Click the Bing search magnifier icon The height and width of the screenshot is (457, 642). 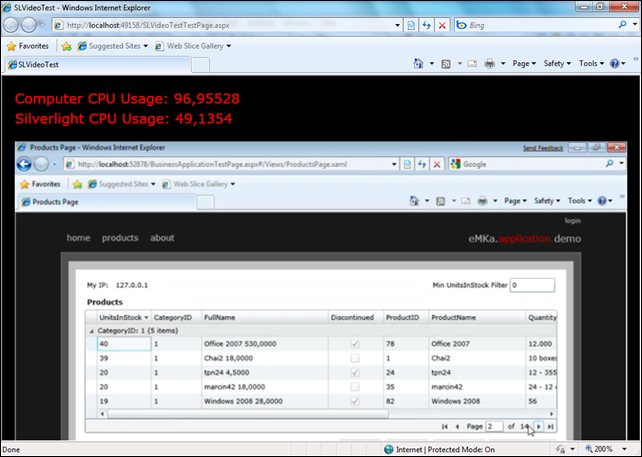click(x=622, y=25)
